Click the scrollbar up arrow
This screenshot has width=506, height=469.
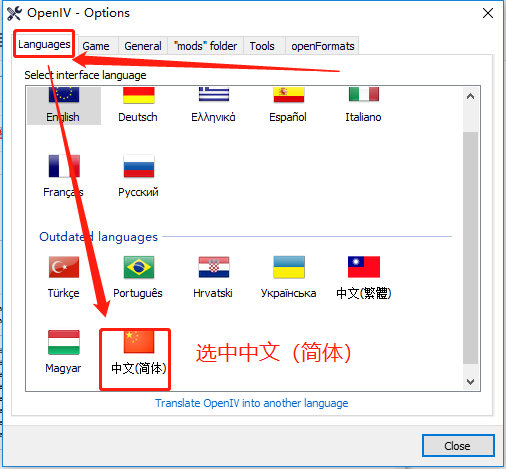(470, 97)
